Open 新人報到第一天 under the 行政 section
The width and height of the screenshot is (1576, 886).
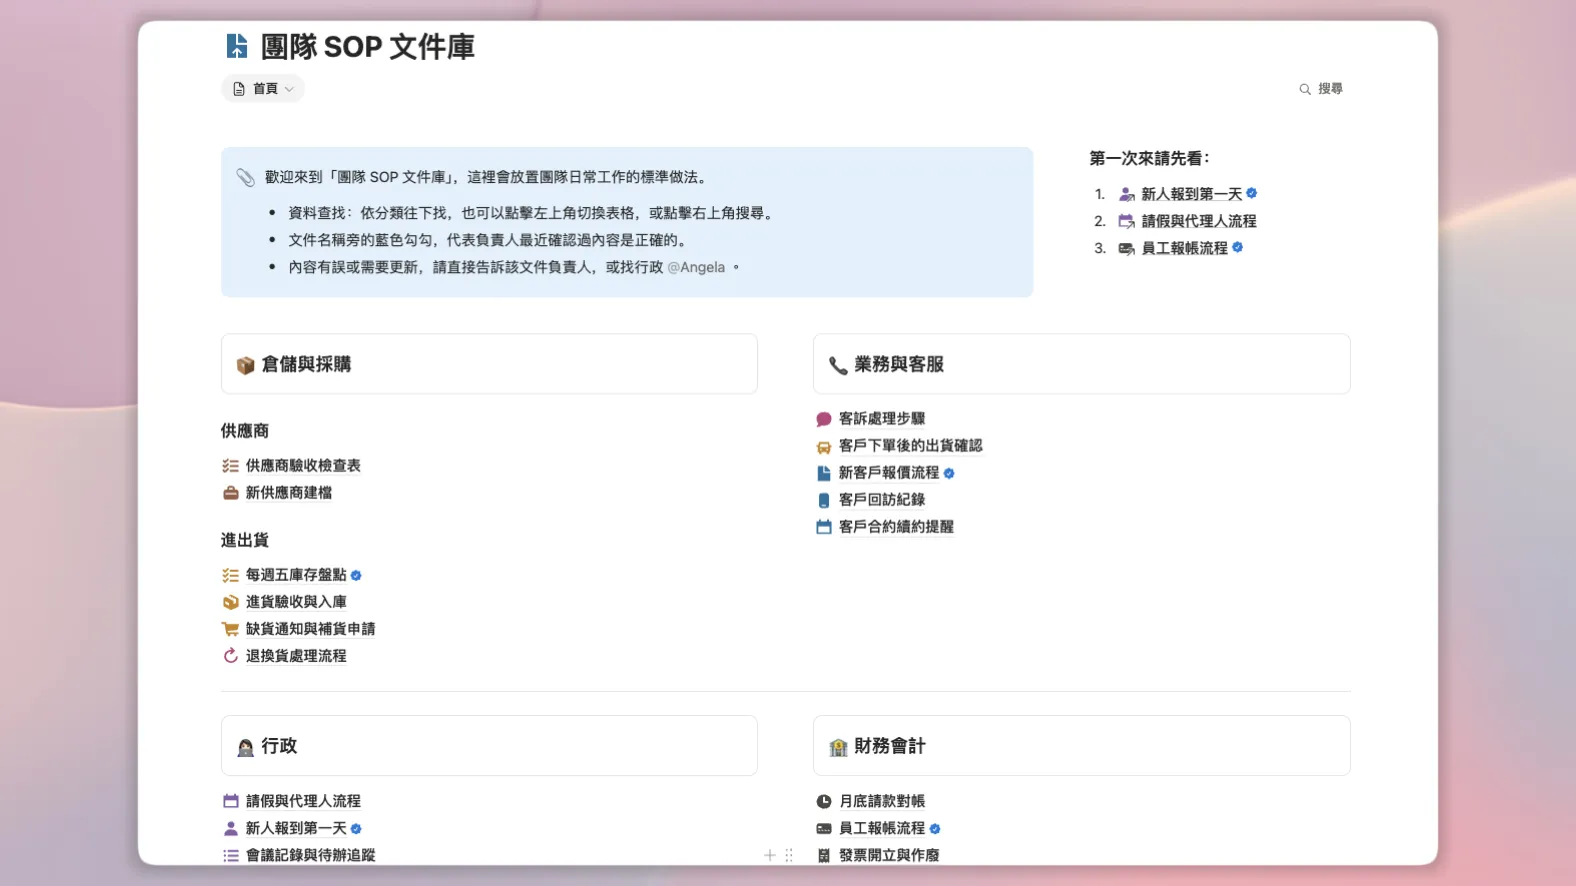[296, 828]
